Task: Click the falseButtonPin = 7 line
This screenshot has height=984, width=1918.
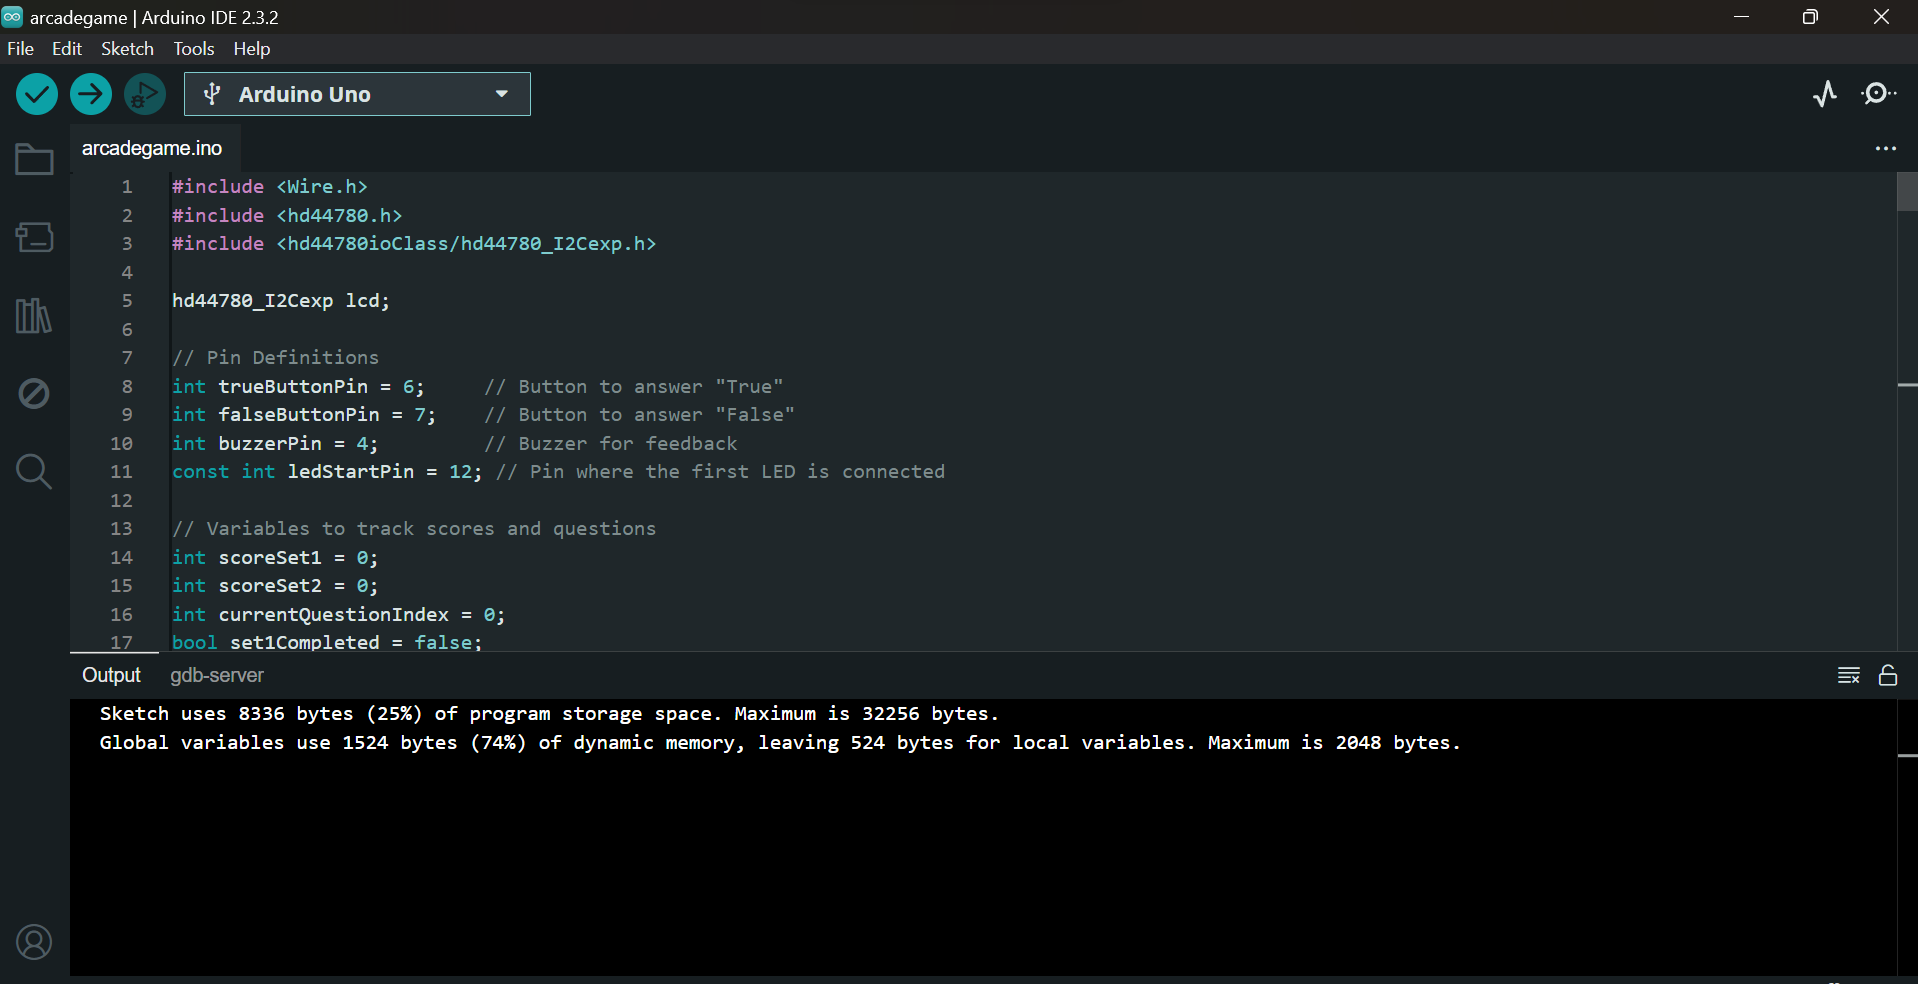Action: tap(304, 414)
